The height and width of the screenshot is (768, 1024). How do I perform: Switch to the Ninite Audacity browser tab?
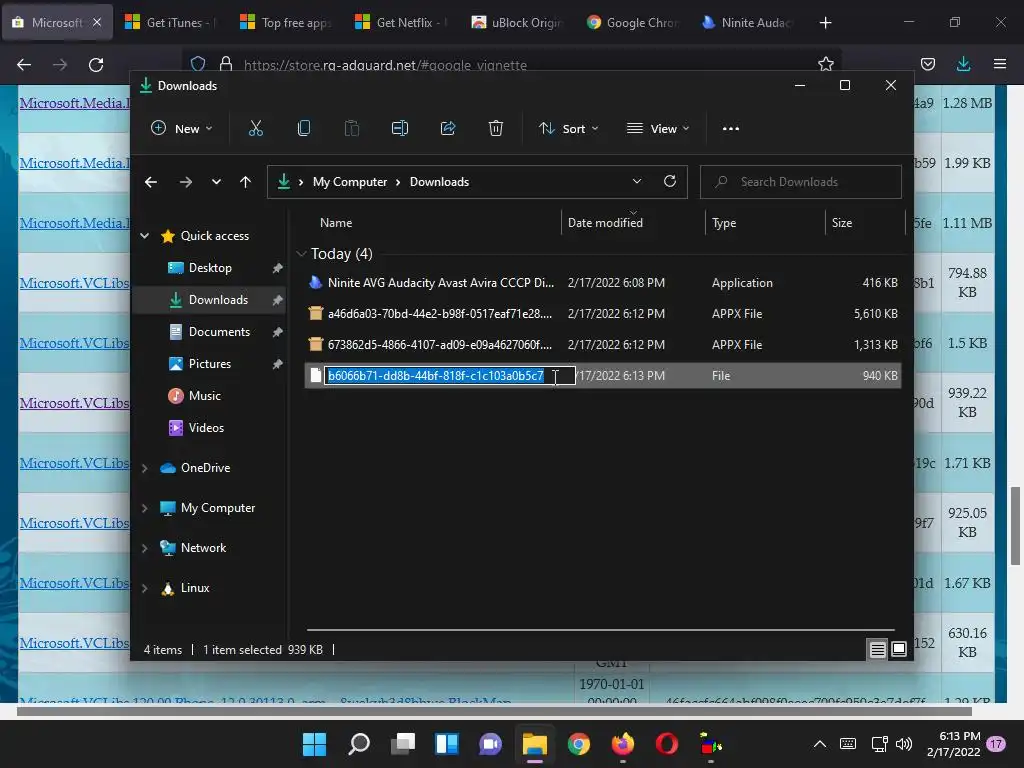click(x=746, y=22)
